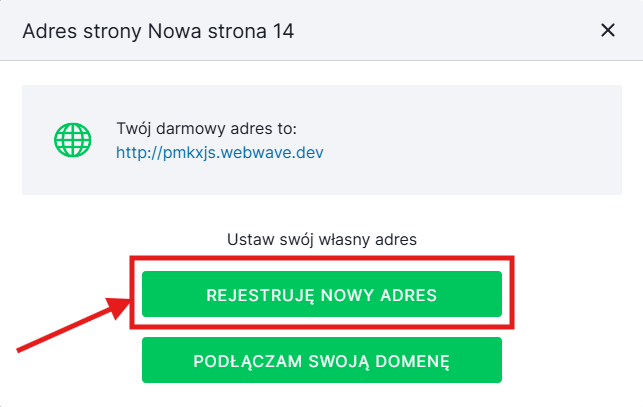
Task: Close the Adres strony dialog
Action: [607, 30]
